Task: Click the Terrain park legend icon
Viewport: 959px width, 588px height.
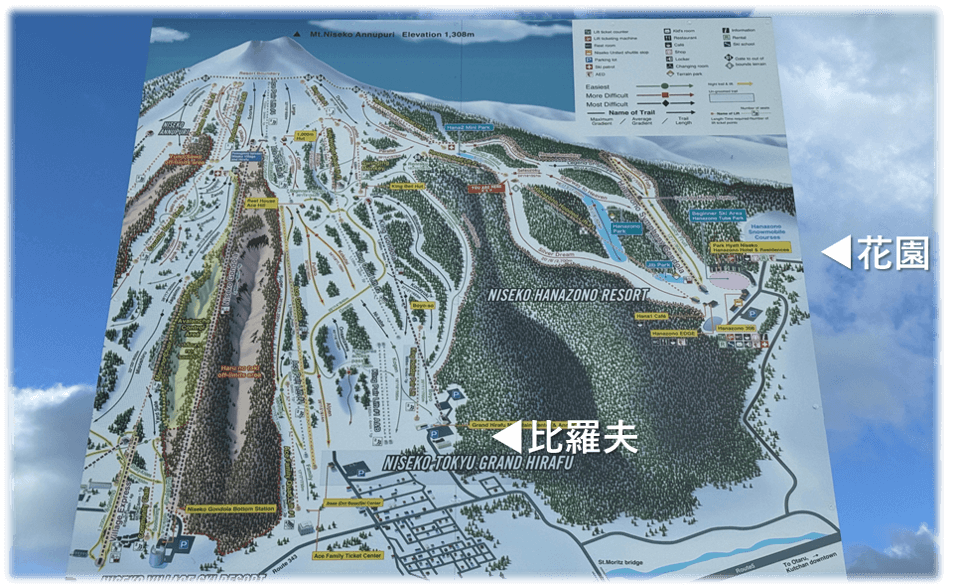Action: pyautogui.click(x=670, y=74)
